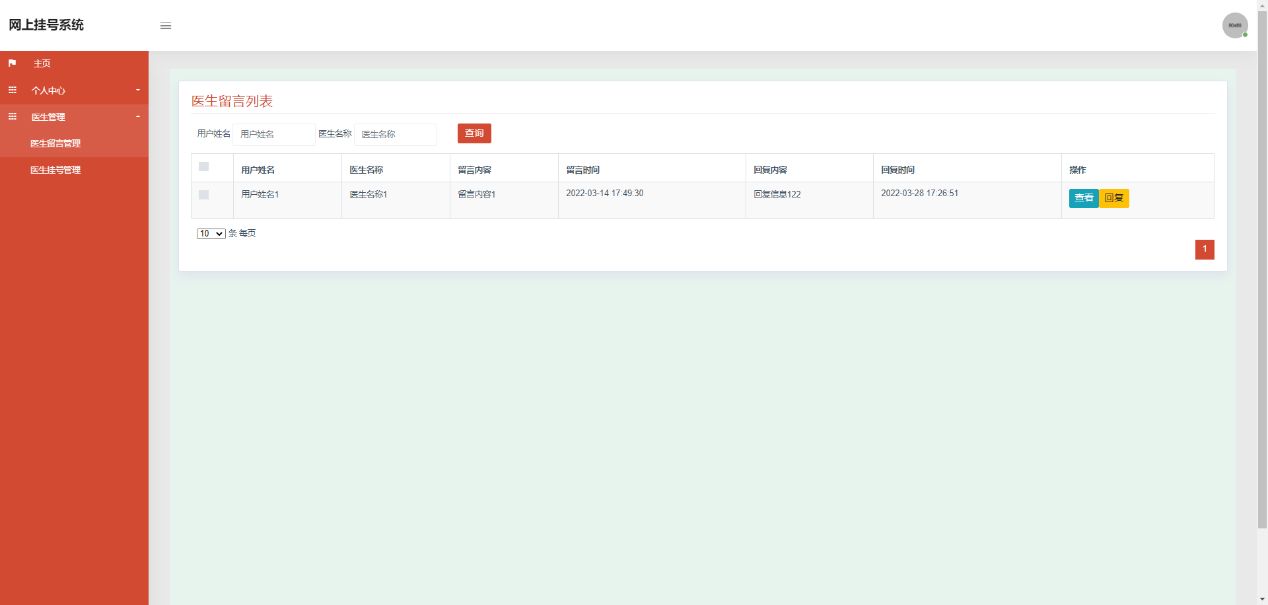Select timestamp 2022-03-14 17:49:30

[605, 193]
